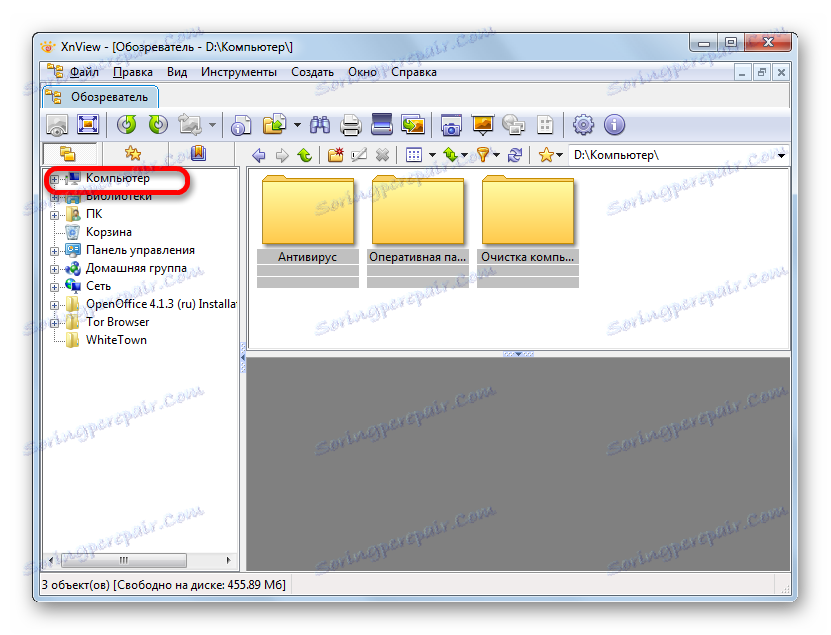Collapse the preview pane splitter arrow
The width and height of the screenshot is (831, 635).
(518, 354)
